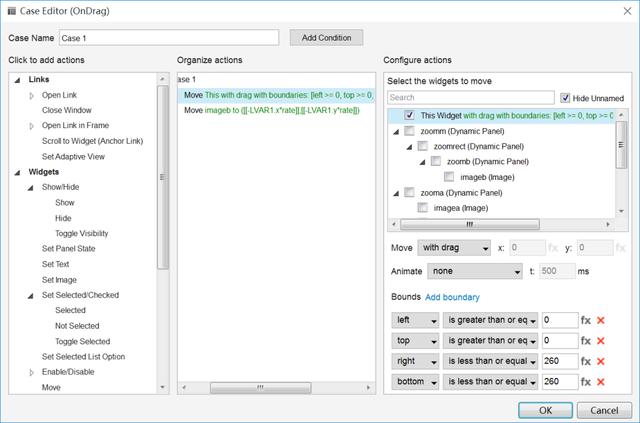Viewport: 640px width, 423px height.
Task: Collapse the Links action group
Action: point(17,80)
